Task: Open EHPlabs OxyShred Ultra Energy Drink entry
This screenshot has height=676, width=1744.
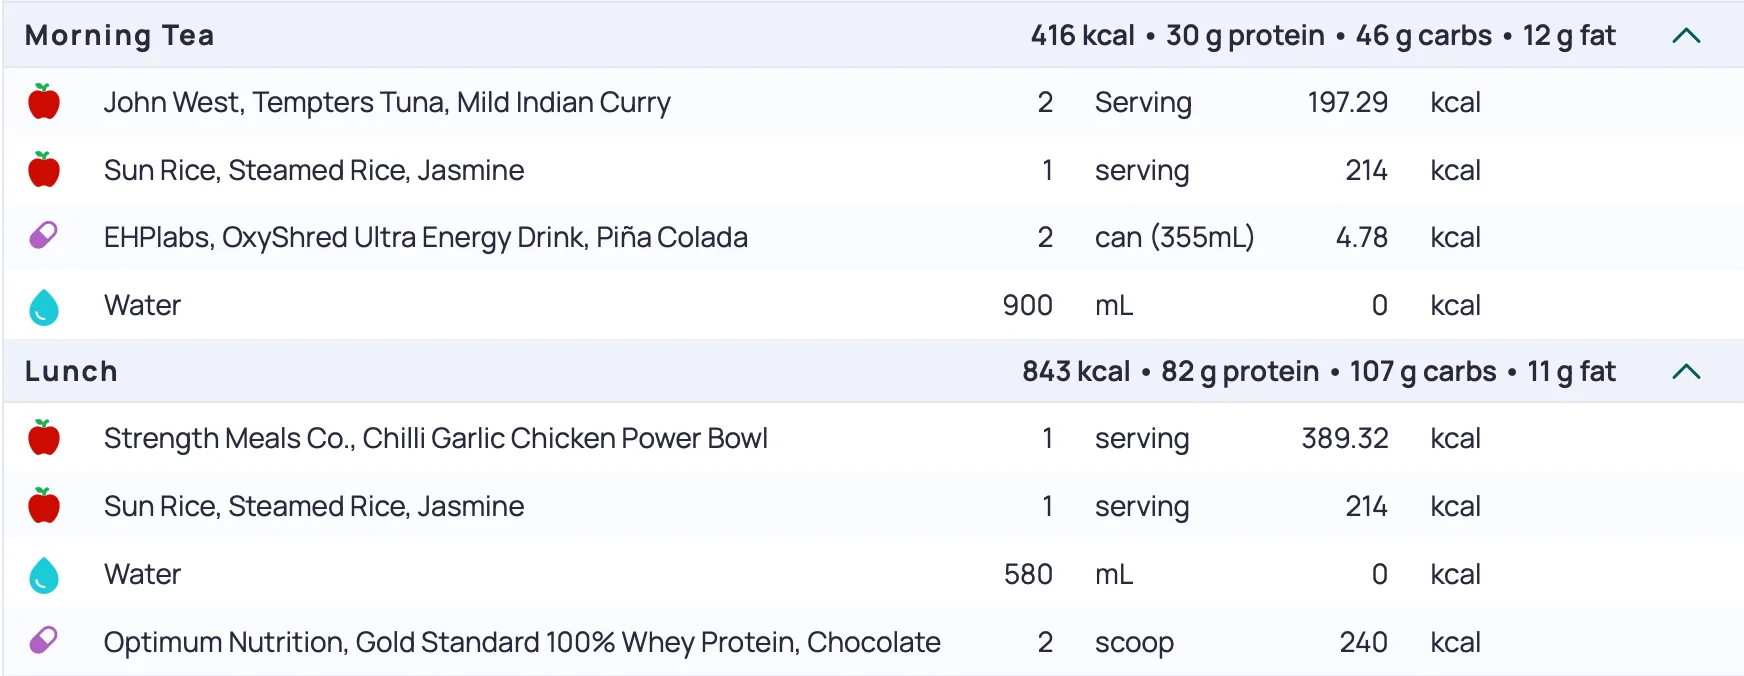Action: click(425, 237)
